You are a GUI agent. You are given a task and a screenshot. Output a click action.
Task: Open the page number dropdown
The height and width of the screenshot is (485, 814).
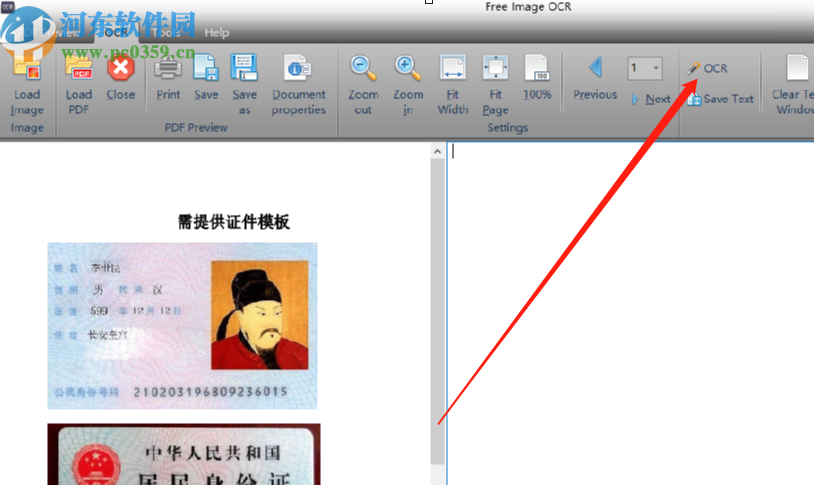pyautogui.click(x=656, y=68)
